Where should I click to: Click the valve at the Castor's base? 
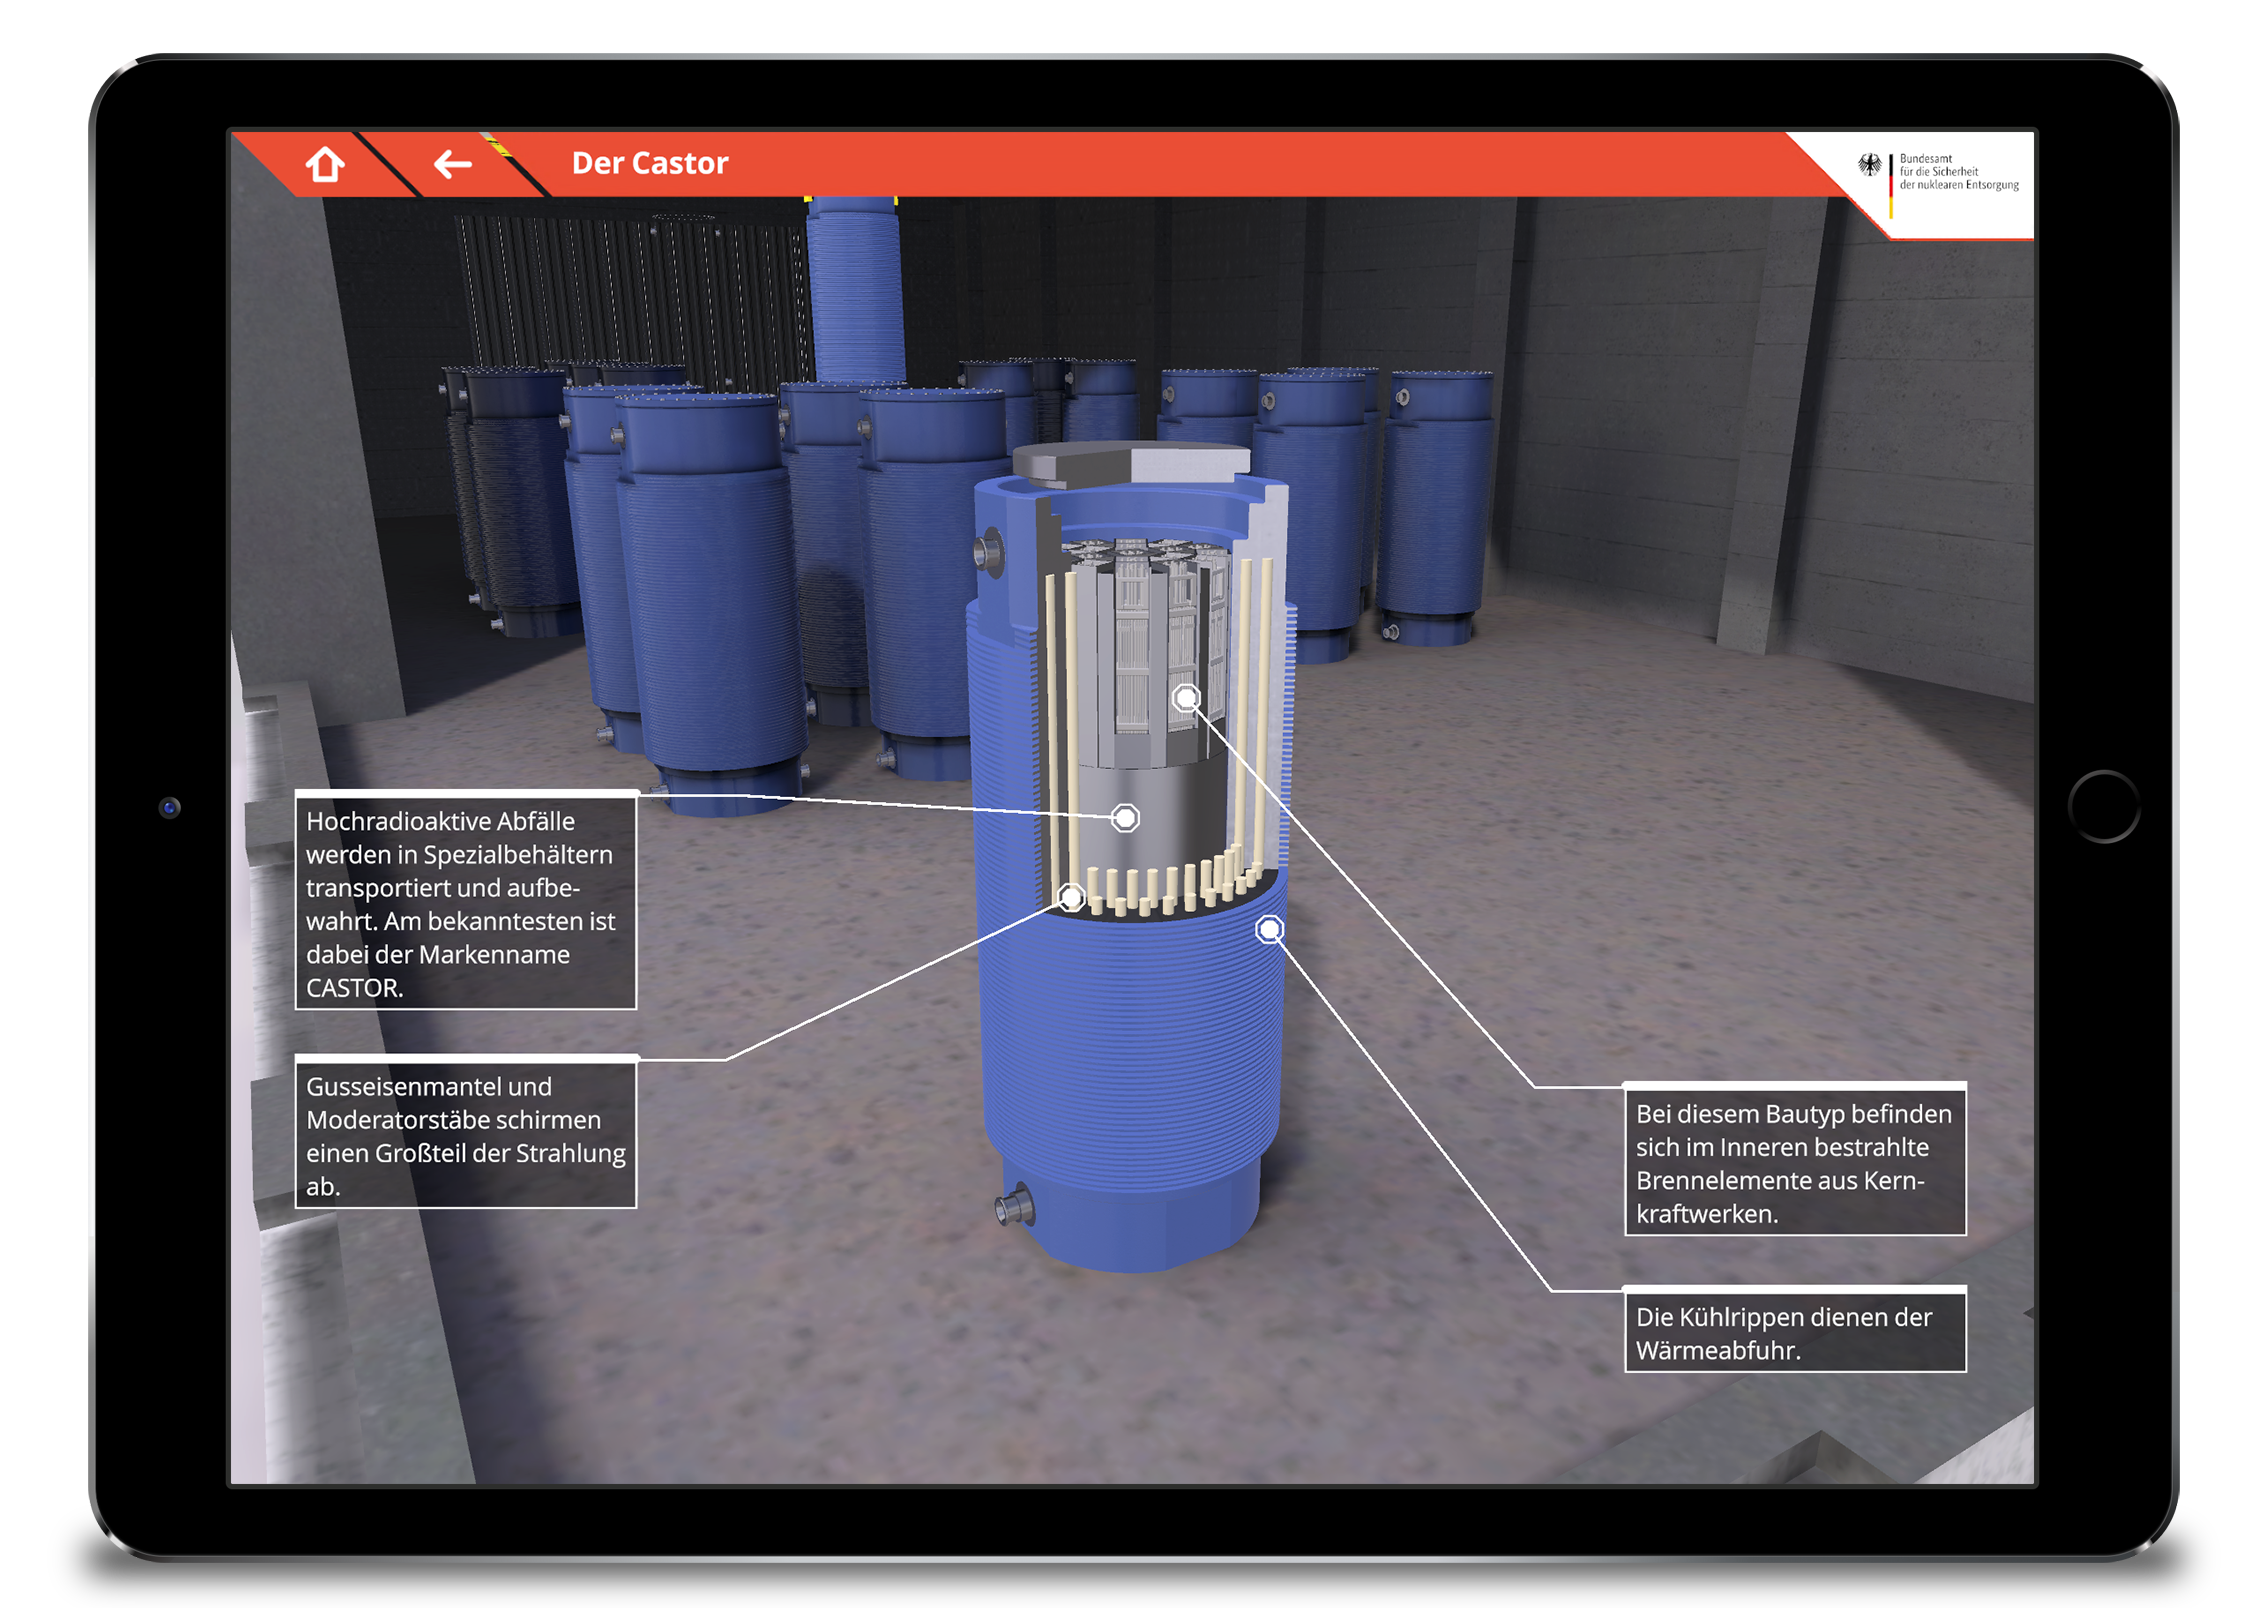(x=1016, y=1206)
